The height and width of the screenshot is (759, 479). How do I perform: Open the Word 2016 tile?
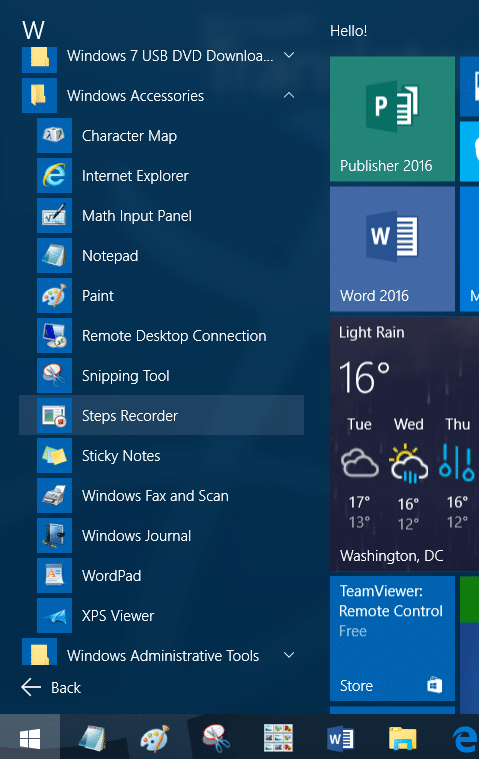pyautogui.click(x=392, y=249)
